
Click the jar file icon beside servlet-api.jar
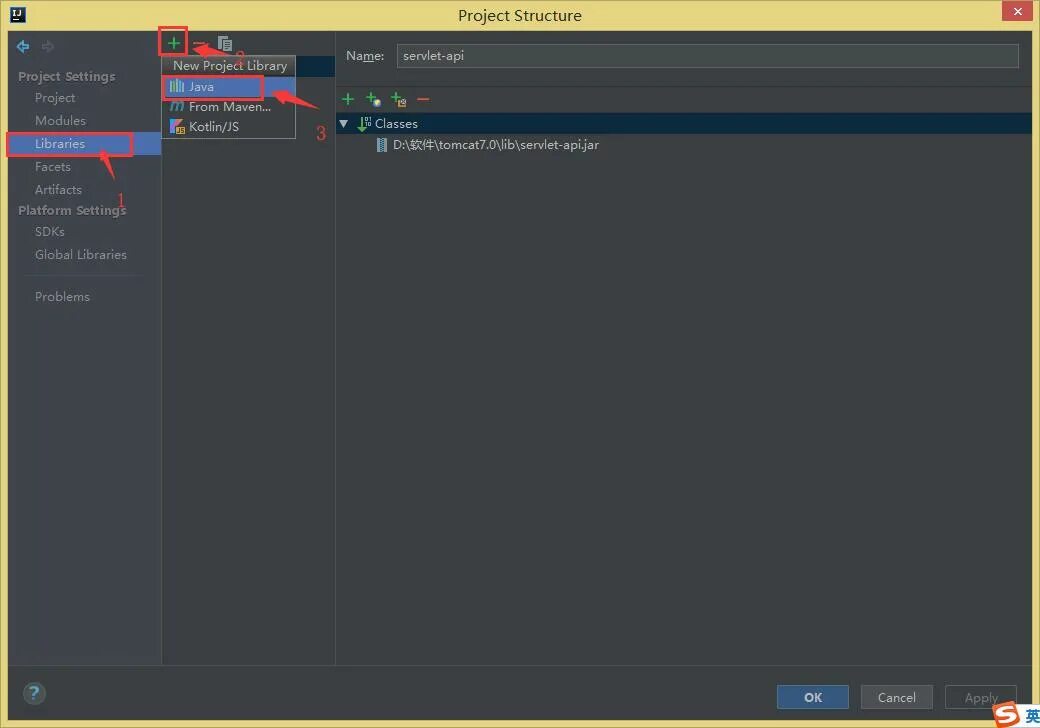point(381,145)
